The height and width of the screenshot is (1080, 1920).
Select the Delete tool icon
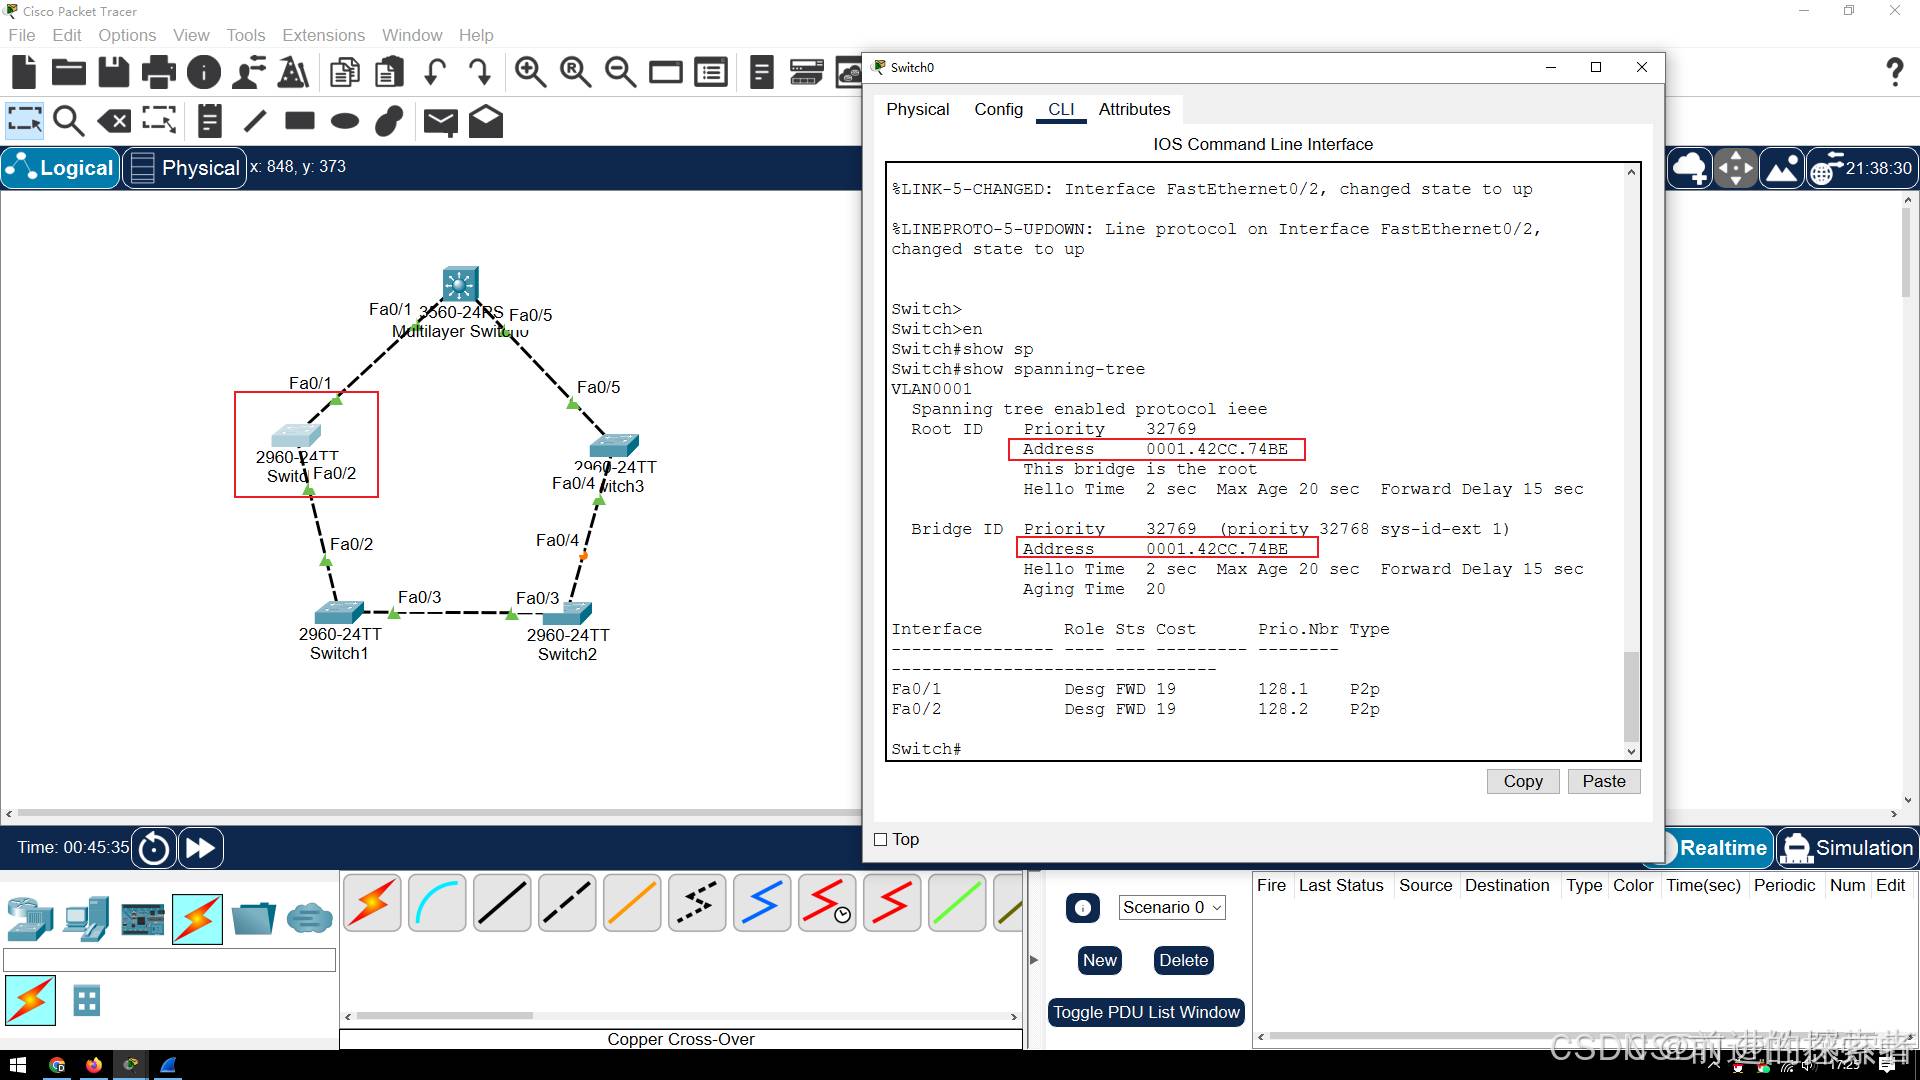[114, 121]
